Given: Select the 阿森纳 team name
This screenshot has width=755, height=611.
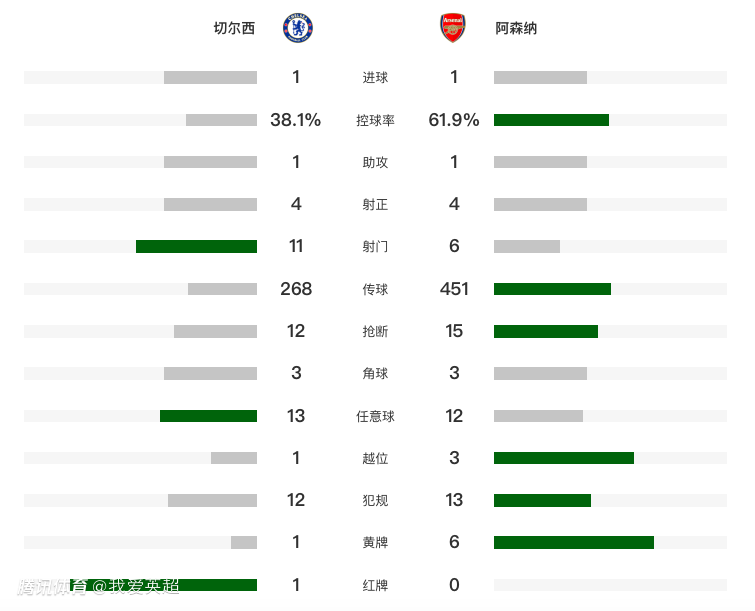Looking at the screenshot, I should 516,29.
